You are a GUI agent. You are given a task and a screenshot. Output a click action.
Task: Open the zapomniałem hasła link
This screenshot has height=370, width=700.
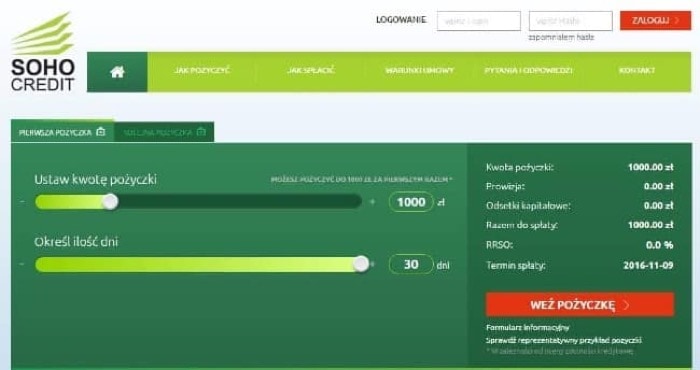[x=561, y=37]
